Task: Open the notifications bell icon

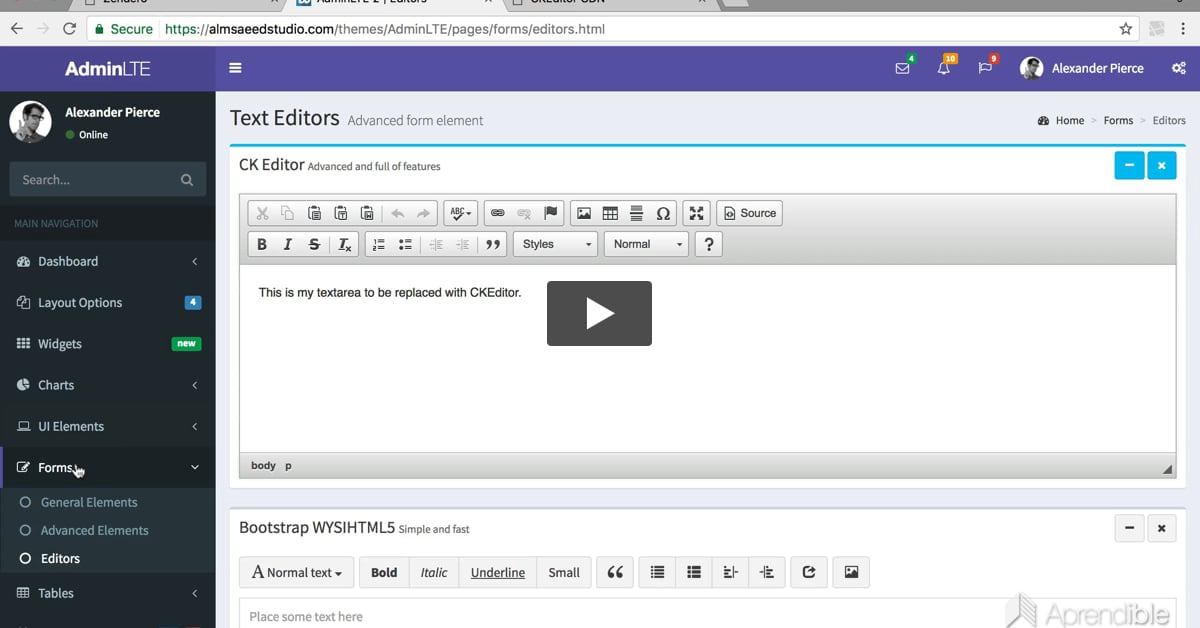Action: pos(944,68)
